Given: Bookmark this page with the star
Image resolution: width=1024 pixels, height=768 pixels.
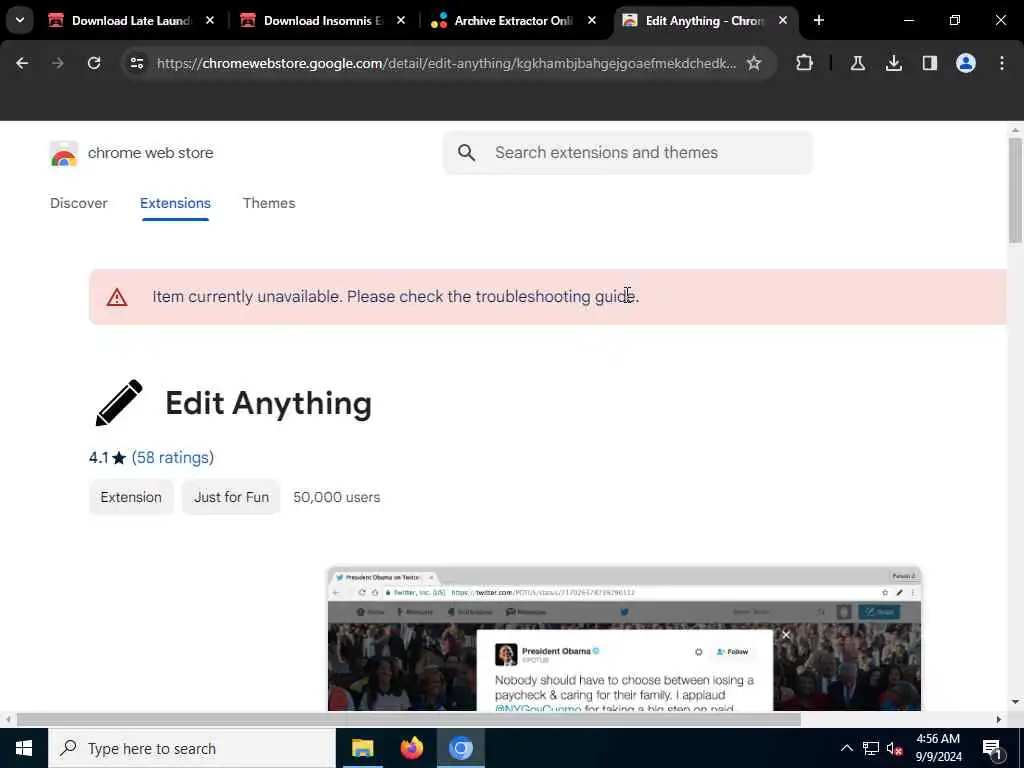Looking at the screenshot, I should pyautogui.click(x=754, y=63).
